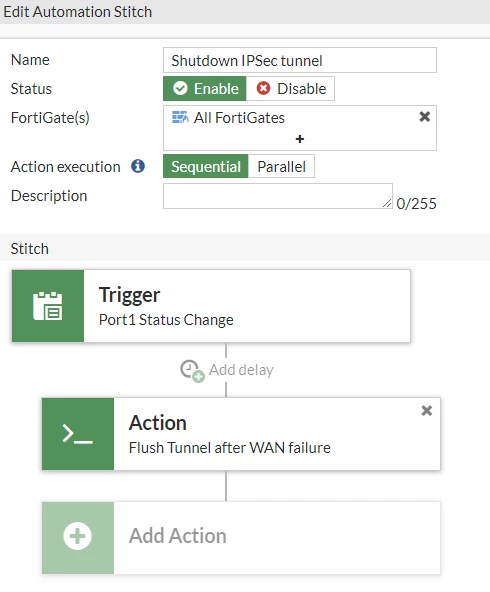Set Status to Enable
Screen dimensions: 490x592
pyautogui.click(x=205, y=89)
